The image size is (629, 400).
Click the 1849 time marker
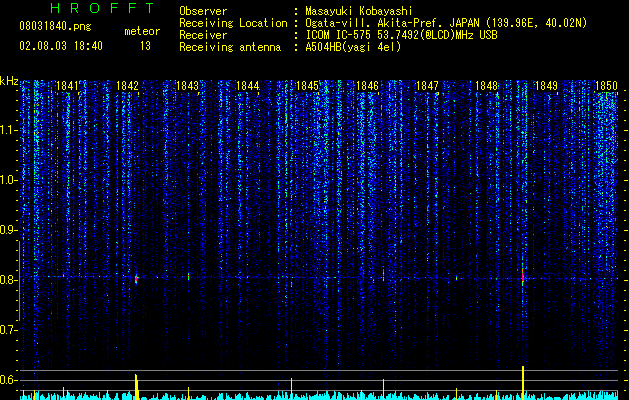(x=546, y=86)
